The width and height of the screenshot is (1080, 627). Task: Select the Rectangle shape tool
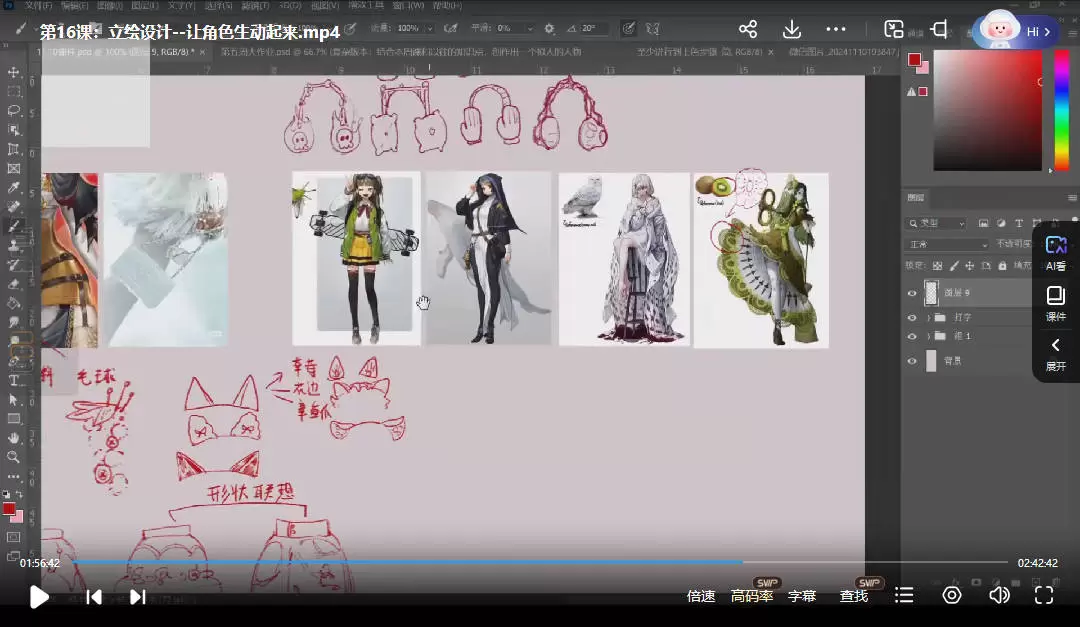[x=13, y=419]
